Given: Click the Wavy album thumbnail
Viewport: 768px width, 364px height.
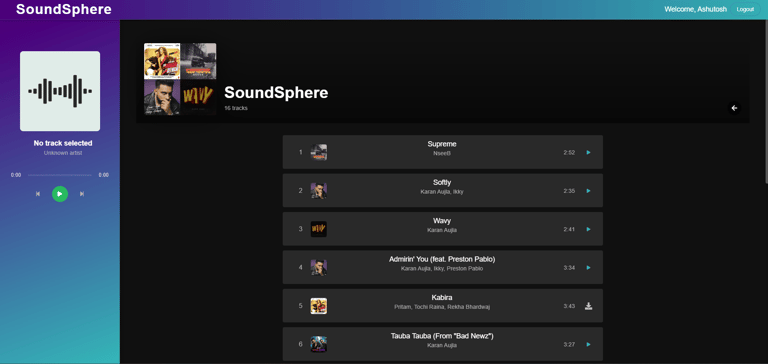Looking at the screenshot, I should (x=319, y=229).
